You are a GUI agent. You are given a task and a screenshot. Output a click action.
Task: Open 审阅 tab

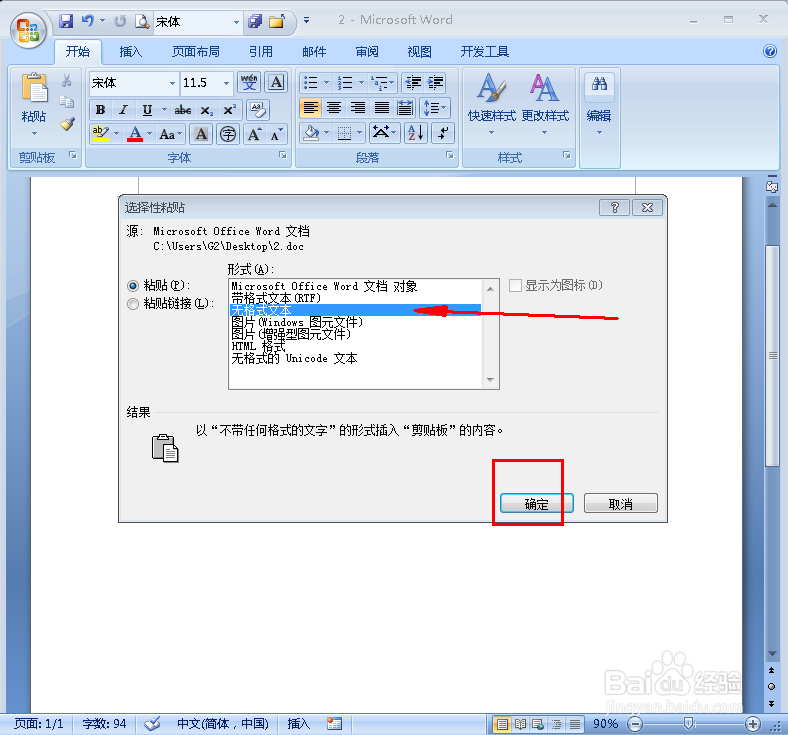367,51
